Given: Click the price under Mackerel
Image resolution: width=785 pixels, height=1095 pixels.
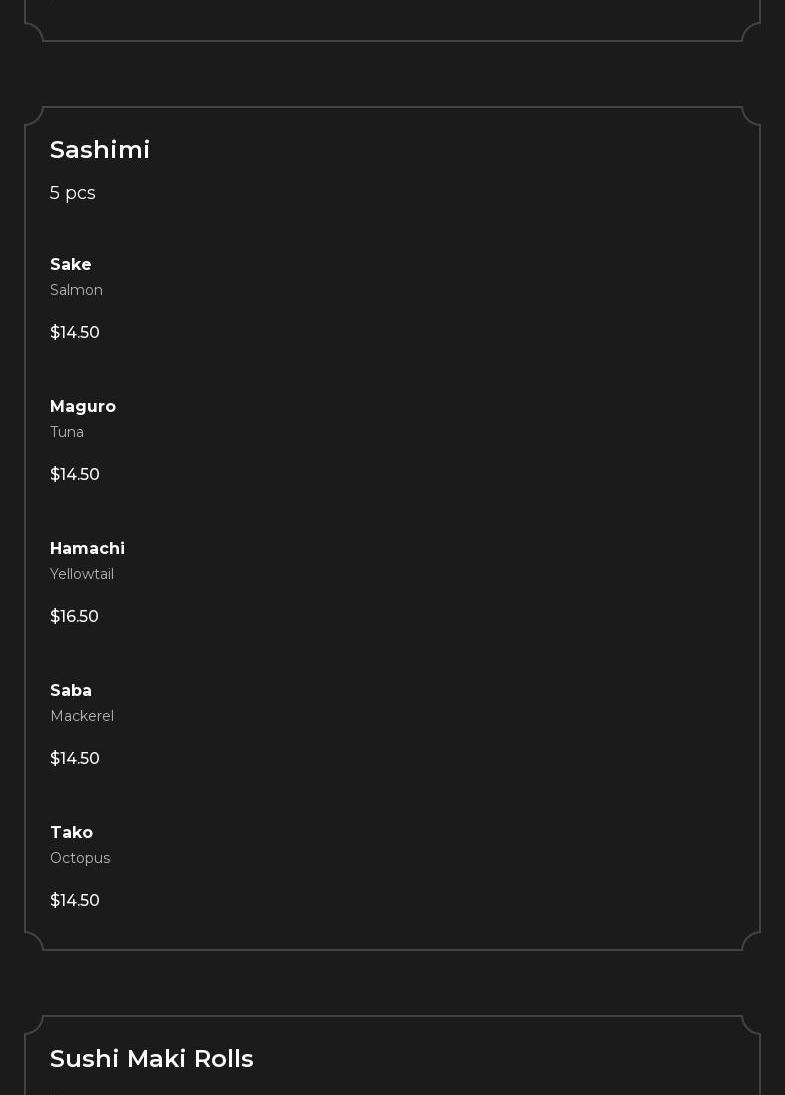Looking at the screenshot, I should (75, 758).
